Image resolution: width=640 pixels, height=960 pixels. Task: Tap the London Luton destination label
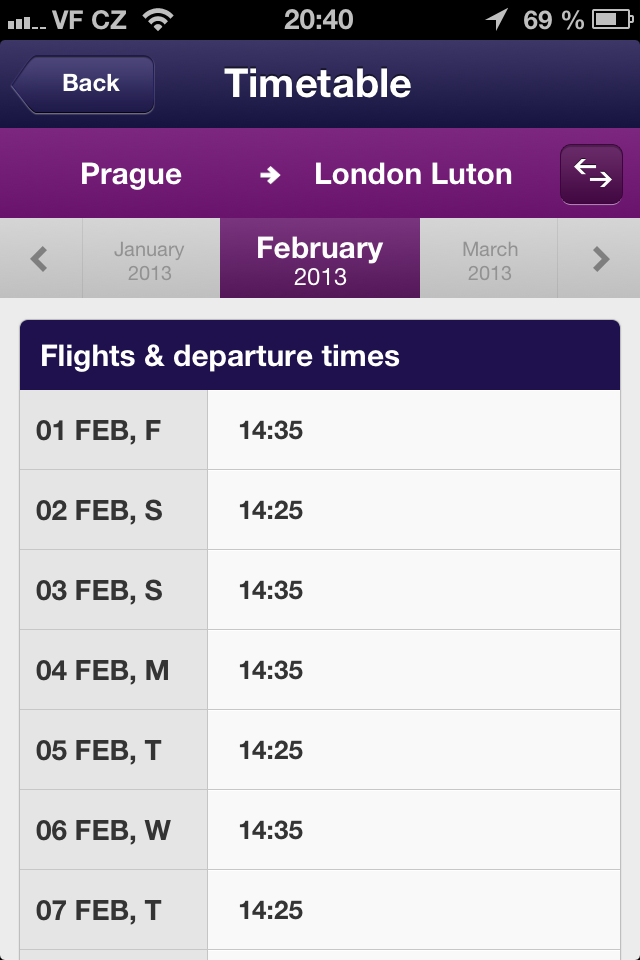coord(413,172)
